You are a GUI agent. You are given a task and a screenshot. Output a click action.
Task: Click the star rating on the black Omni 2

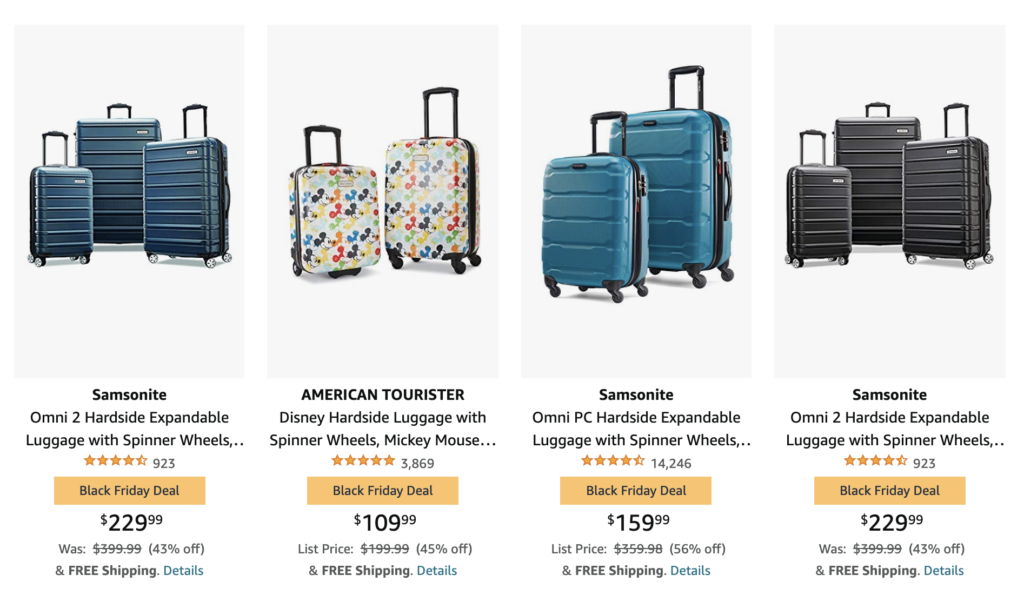tap(875, 462)
